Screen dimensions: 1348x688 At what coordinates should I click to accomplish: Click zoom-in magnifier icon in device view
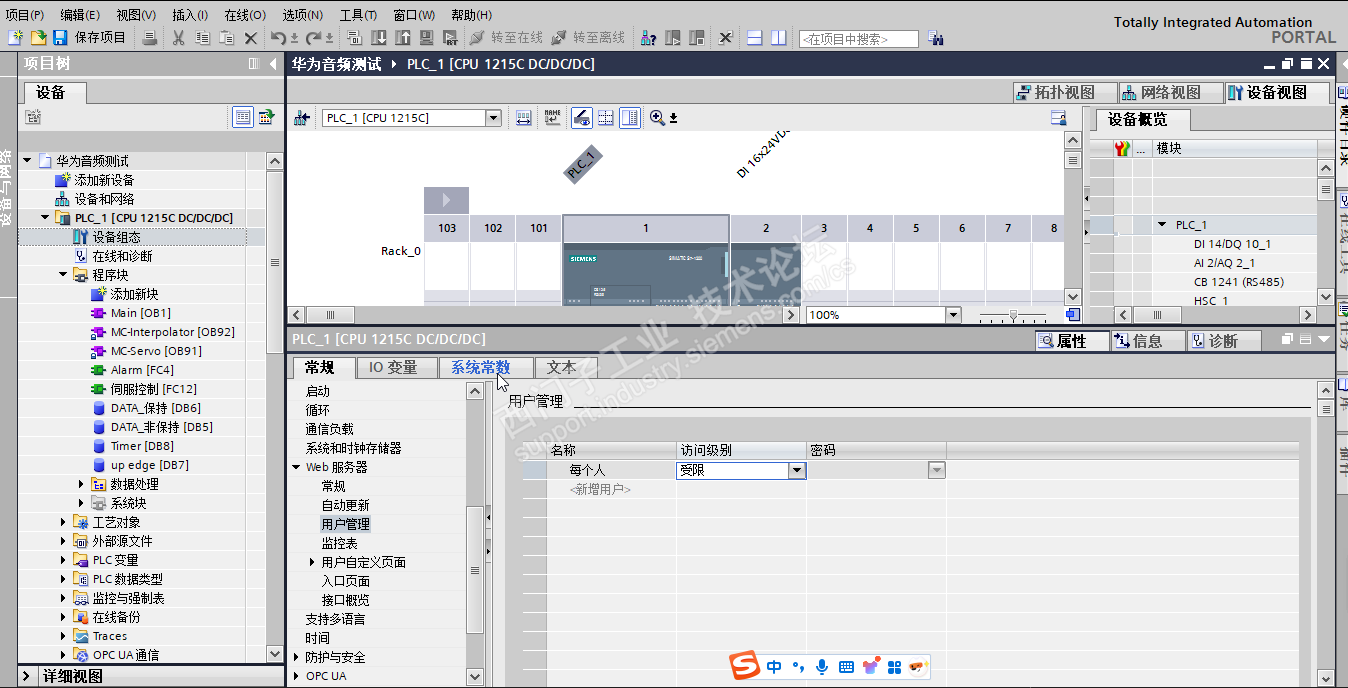click(x=657, y=118)
